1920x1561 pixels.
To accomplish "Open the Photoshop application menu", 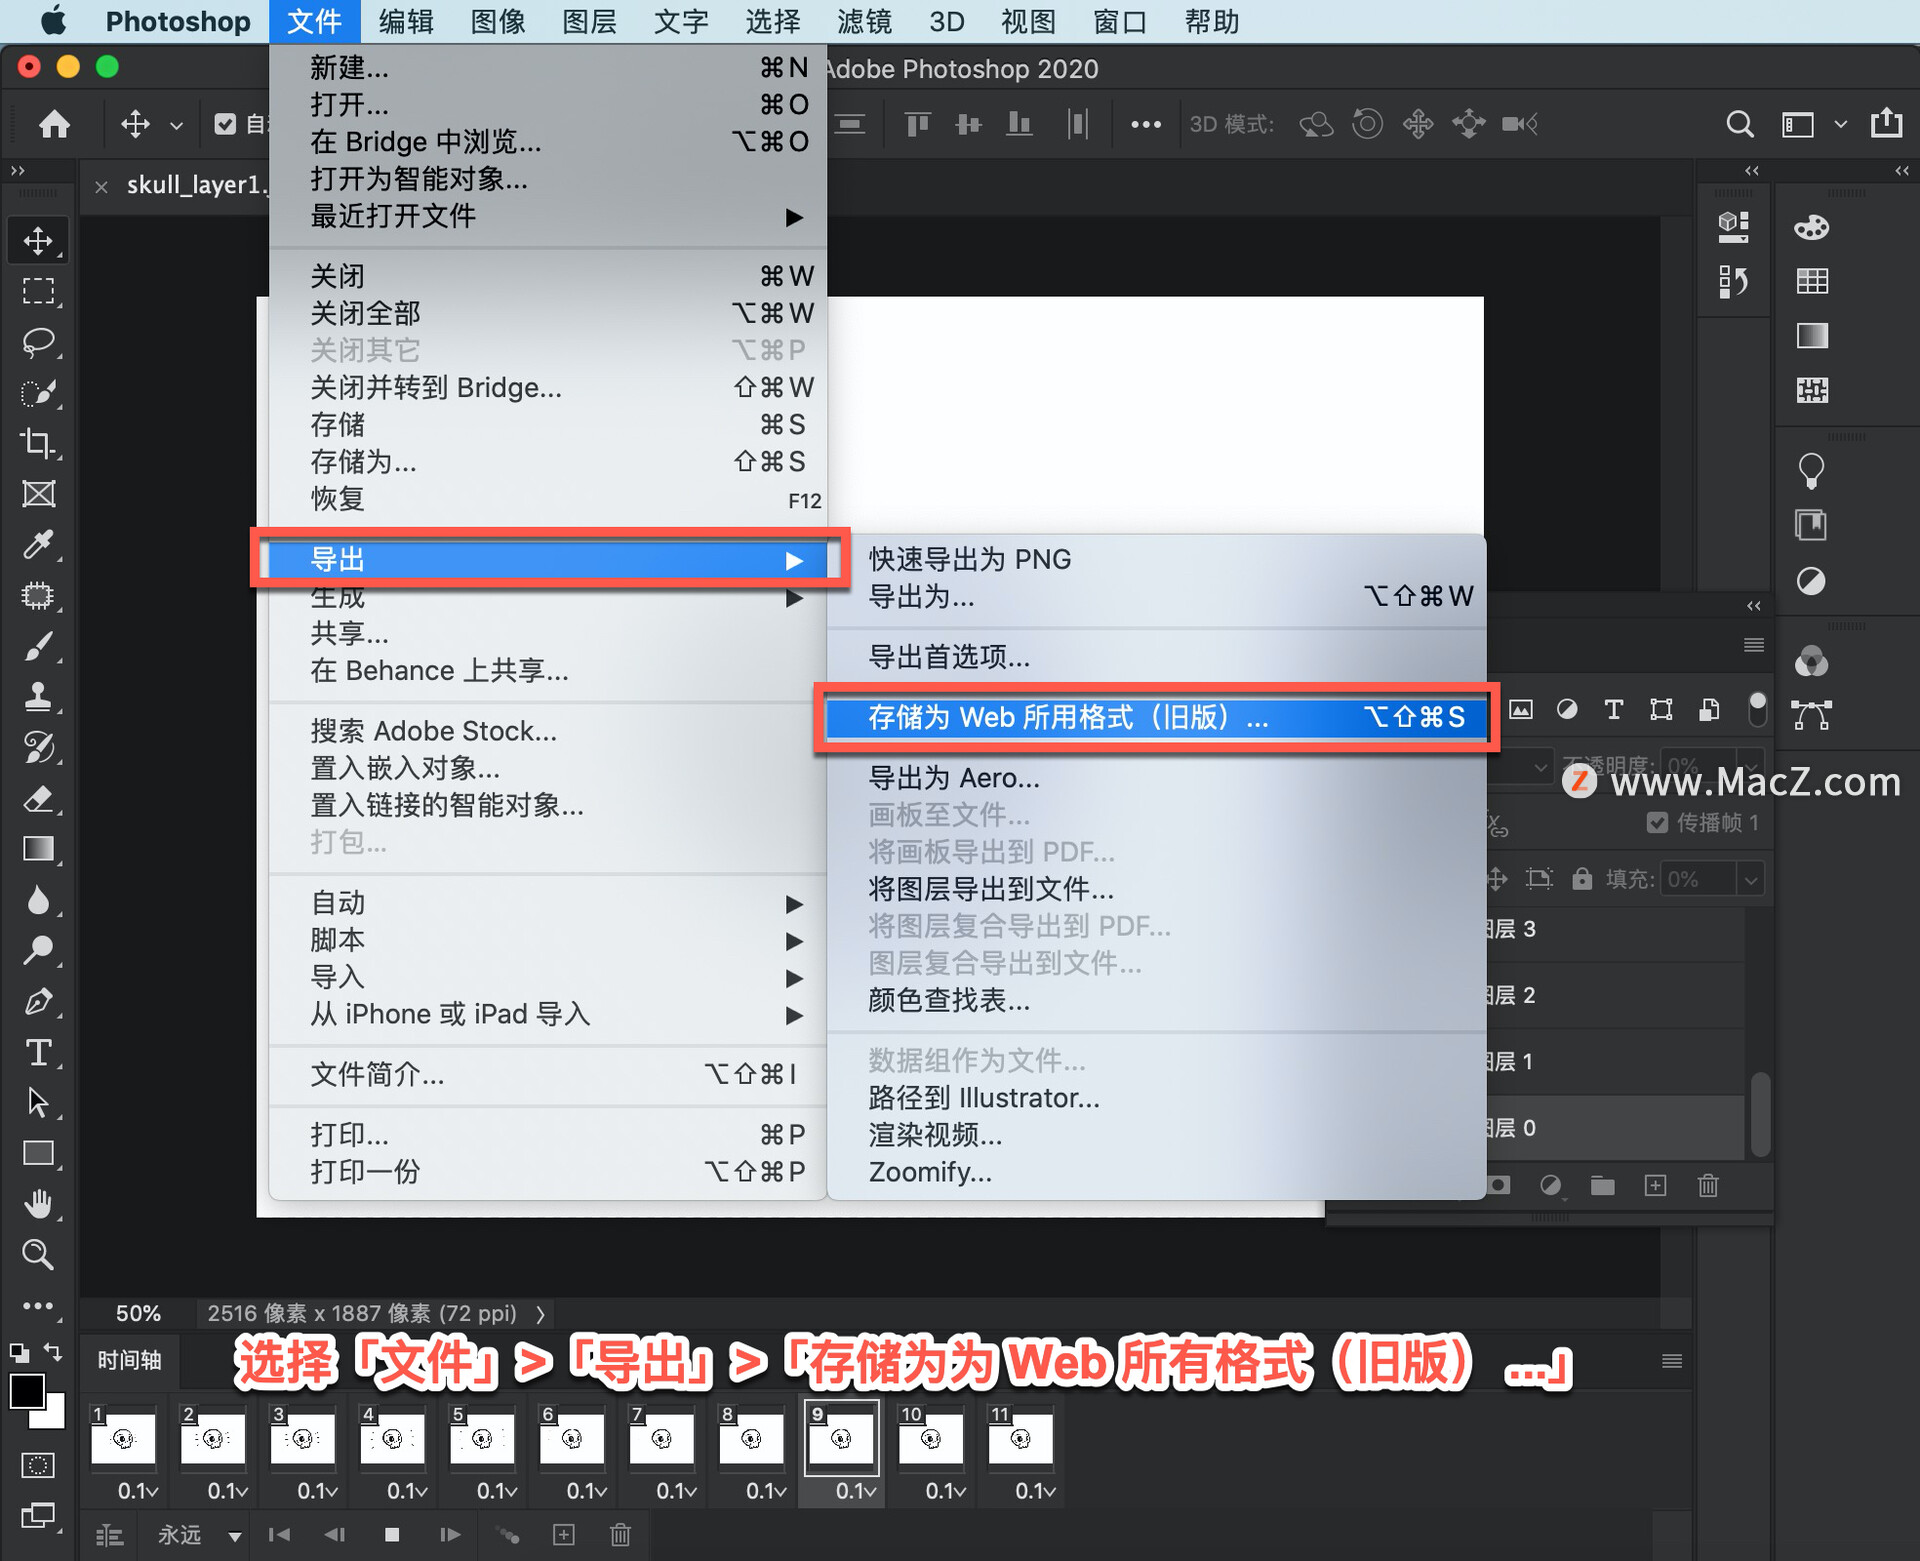I will coord(178,21).
